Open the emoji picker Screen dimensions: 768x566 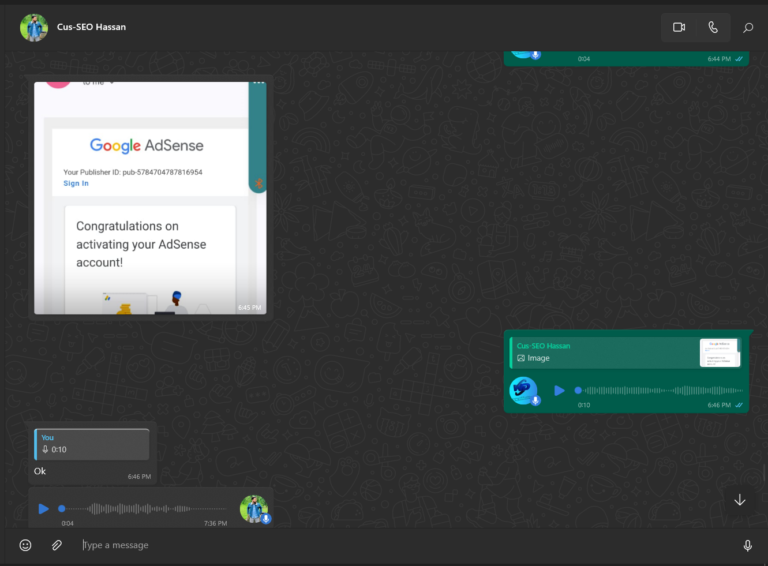(x=26, y=545)
